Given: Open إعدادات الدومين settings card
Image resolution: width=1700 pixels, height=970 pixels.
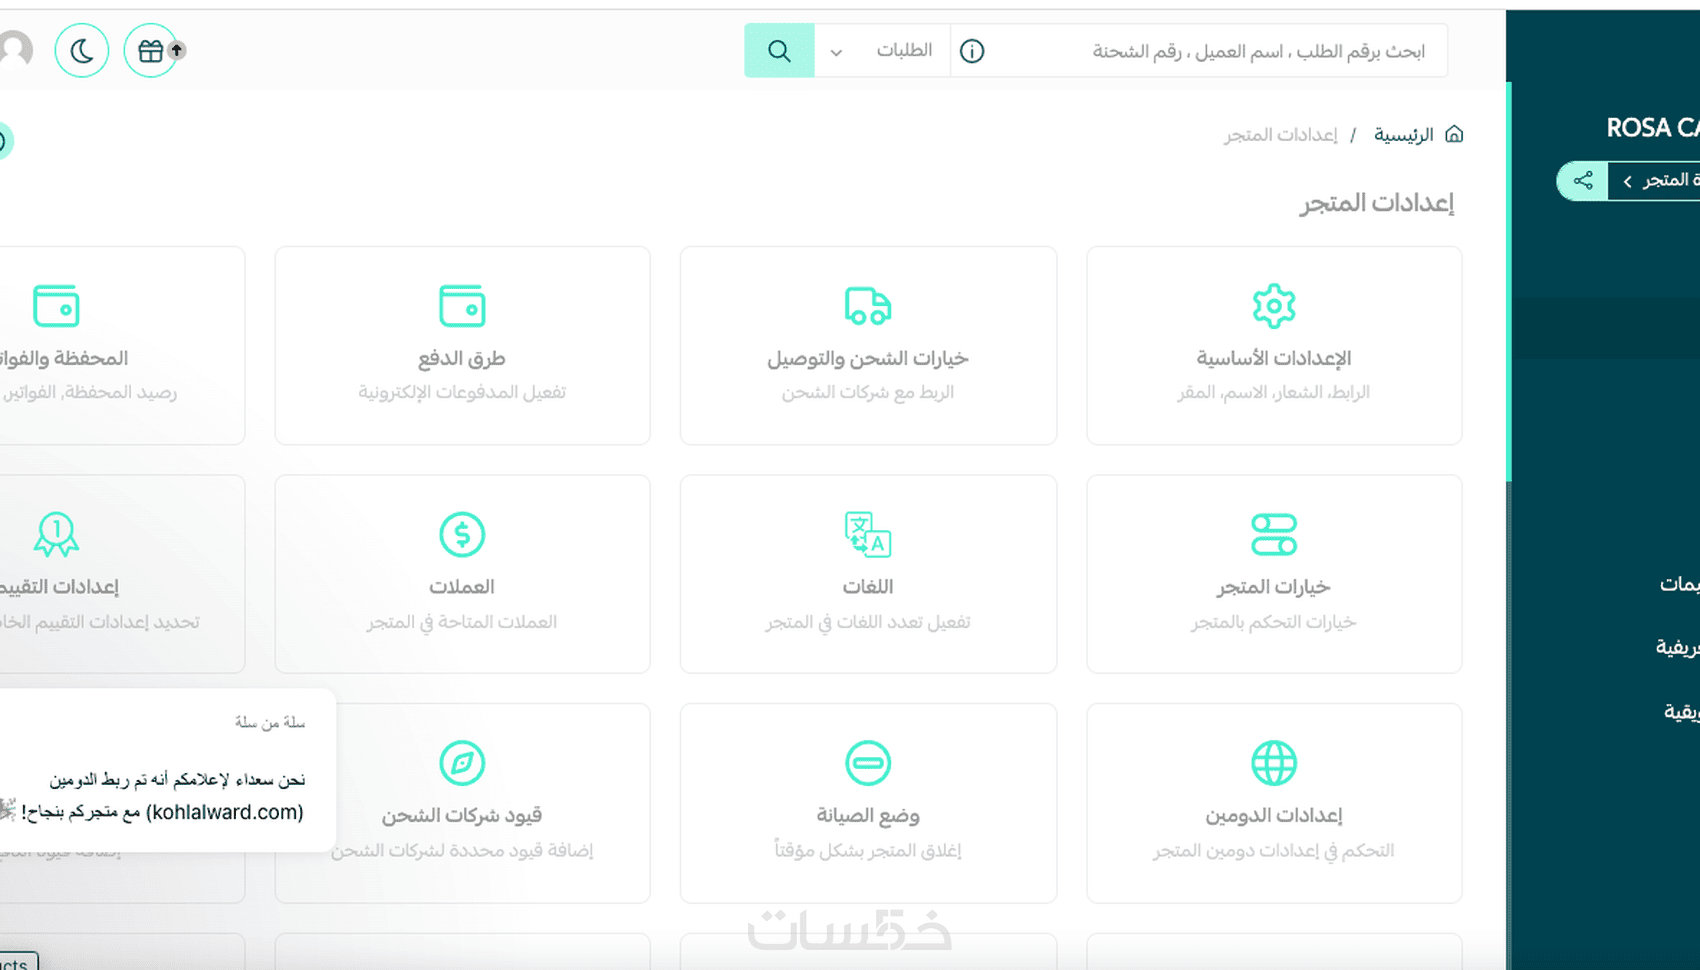Looking at the screenshot, I should pyautogui.click(x=1274, y=803).
